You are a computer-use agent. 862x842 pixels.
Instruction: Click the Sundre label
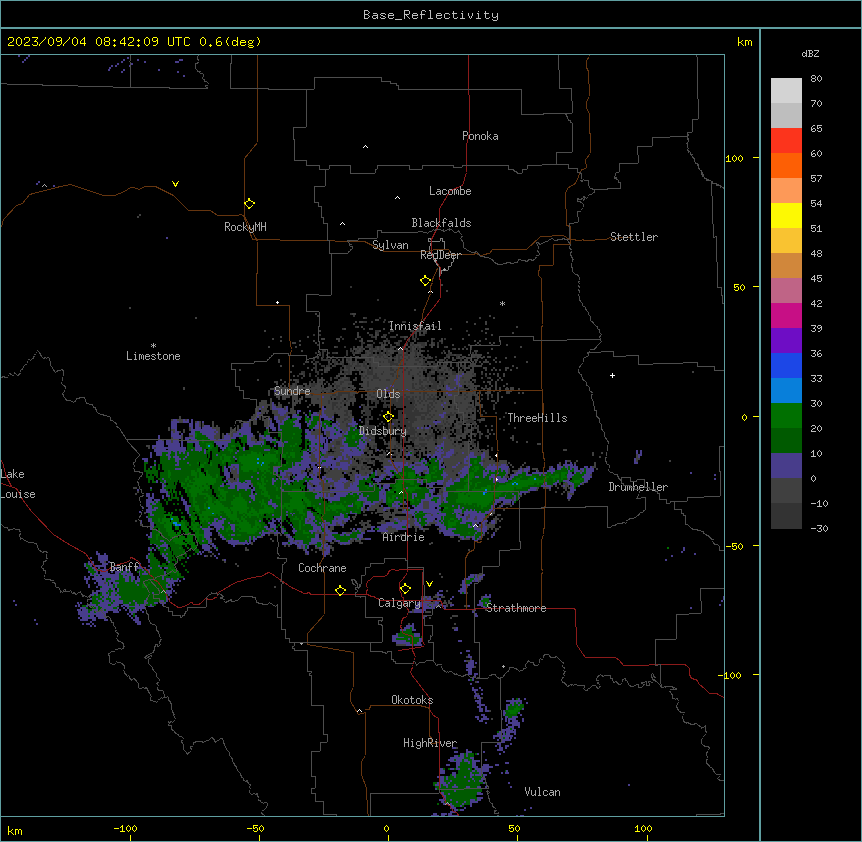(292, 391)
